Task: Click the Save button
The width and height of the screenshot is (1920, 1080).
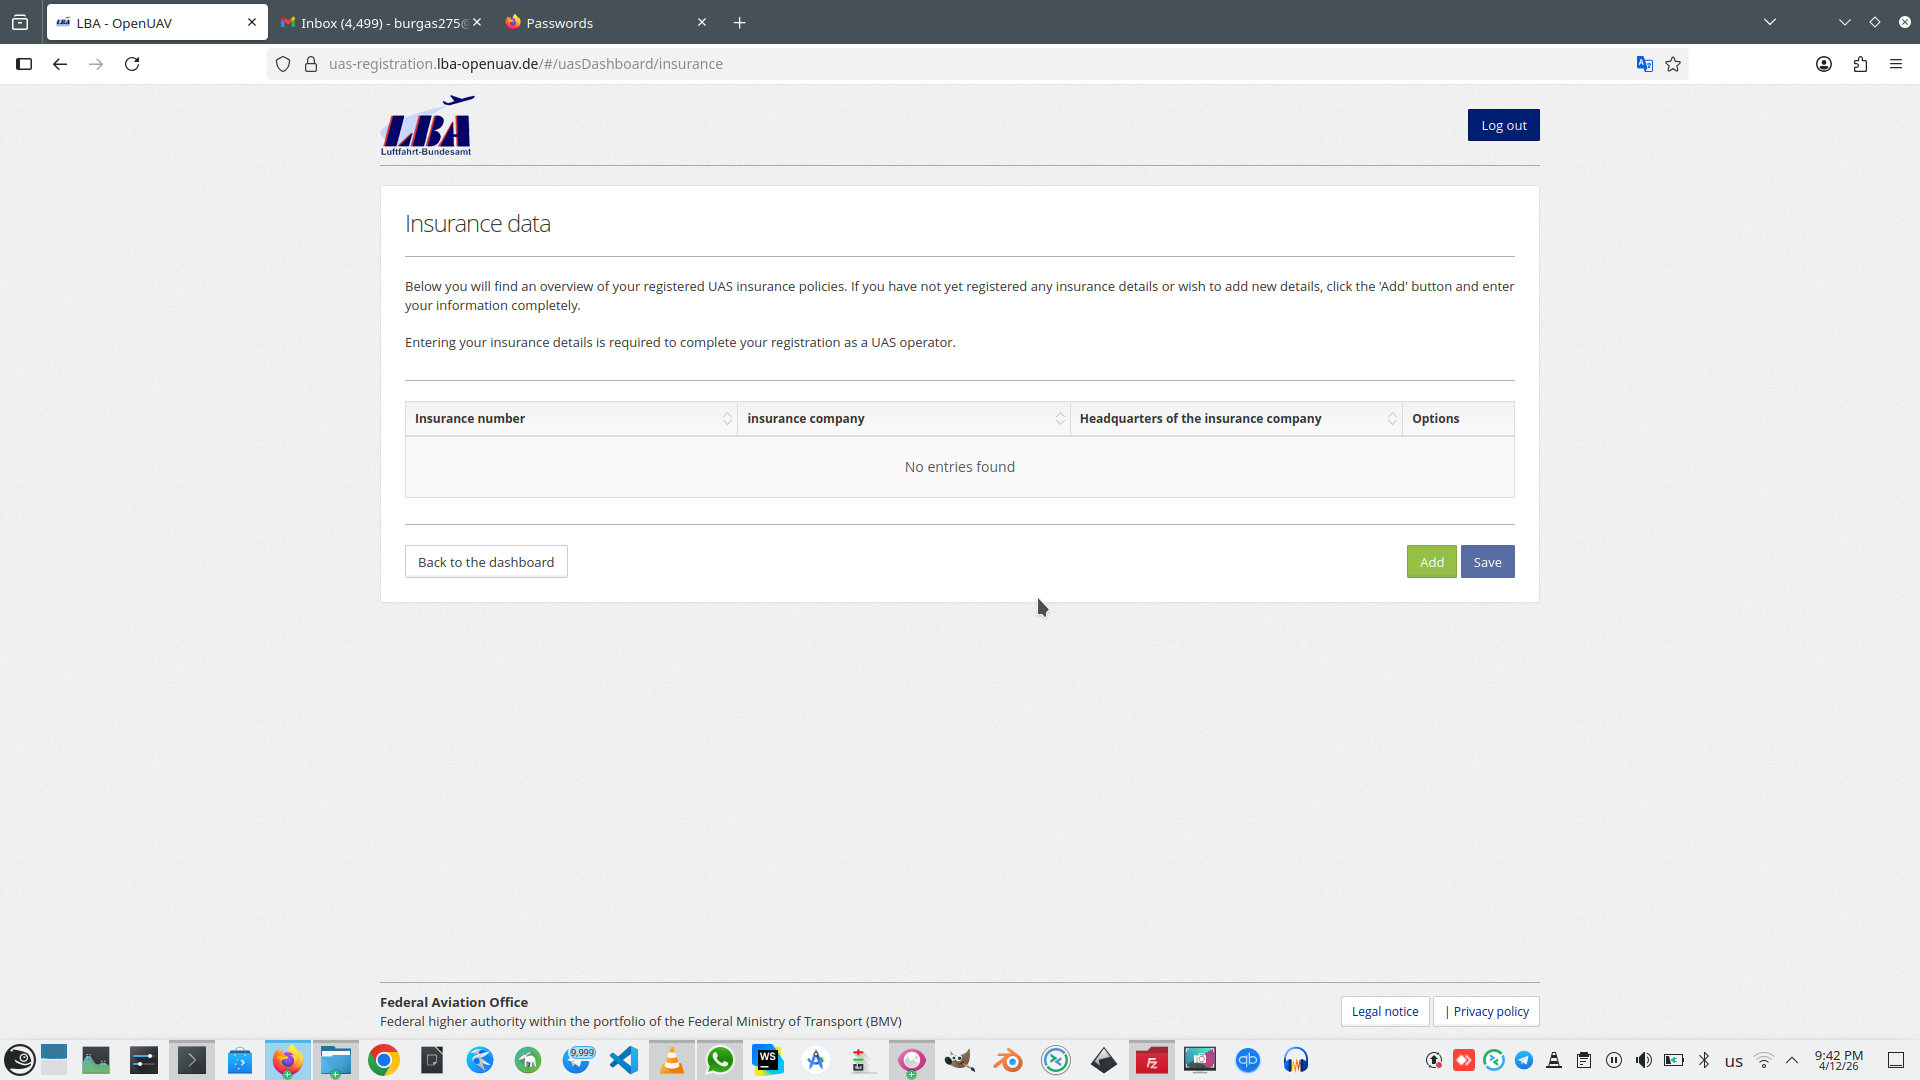Action: (x=1487, y=562)
